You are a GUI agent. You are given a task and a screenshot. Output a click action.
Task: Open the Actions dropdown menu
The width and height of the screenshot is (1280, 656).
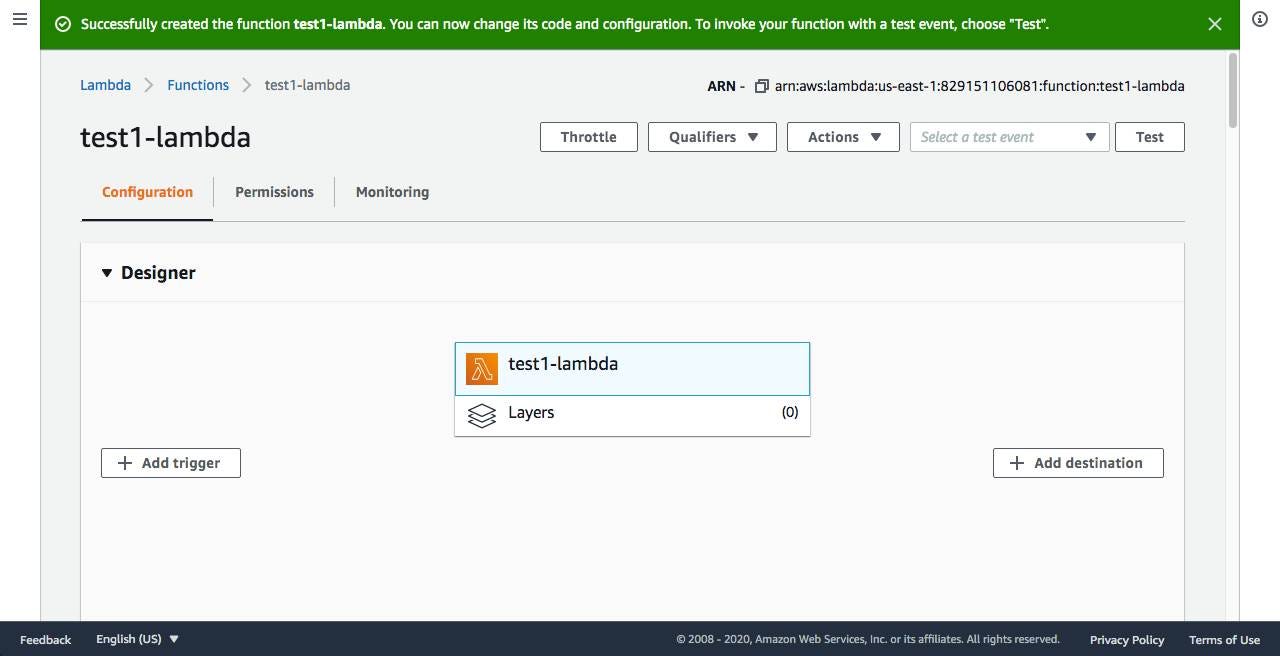(x=843, y=137)
